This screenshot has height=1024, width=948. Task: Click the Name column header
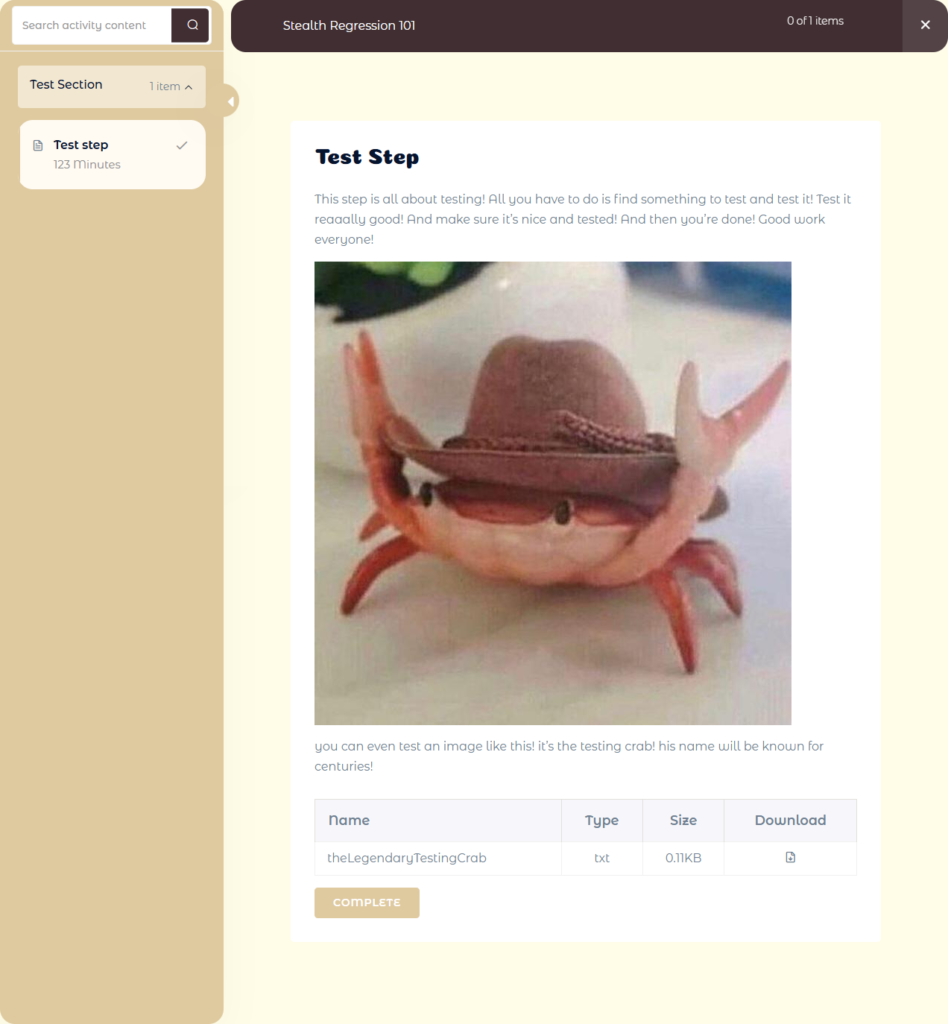[349, 820]
